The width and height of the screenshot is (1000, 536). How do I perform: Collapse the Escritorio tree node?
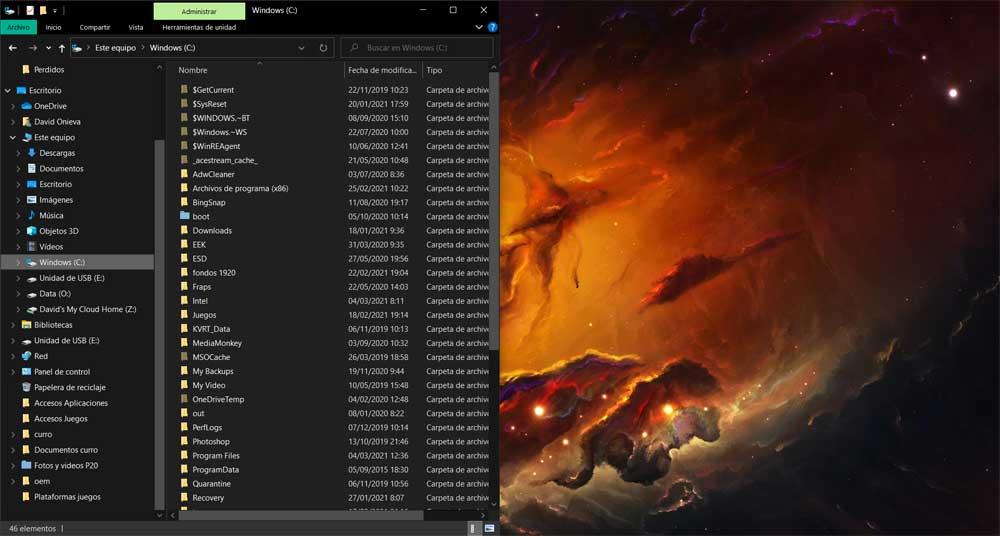click(x=8, y=91)
